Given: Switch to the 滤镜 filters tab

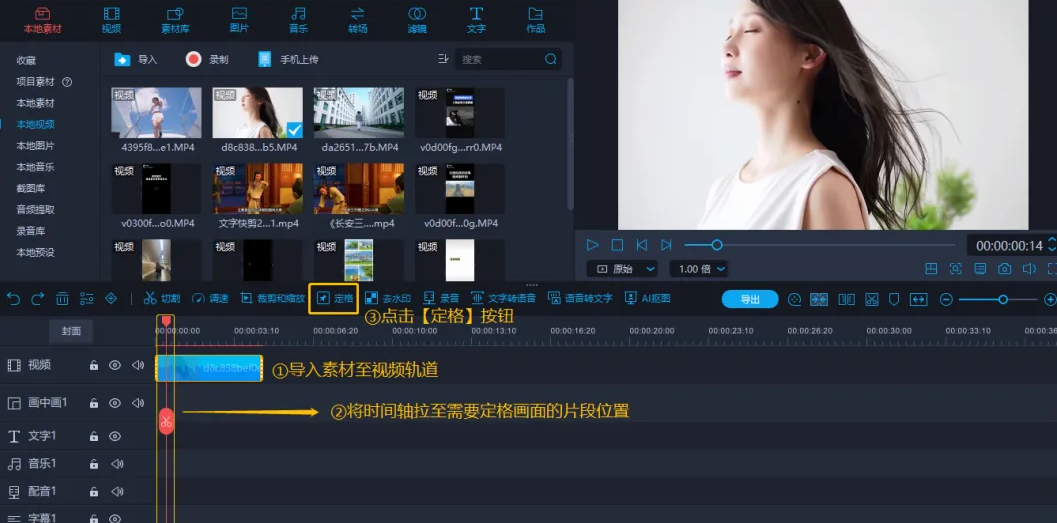Looking at the screenshot, I should pos(417,20).
